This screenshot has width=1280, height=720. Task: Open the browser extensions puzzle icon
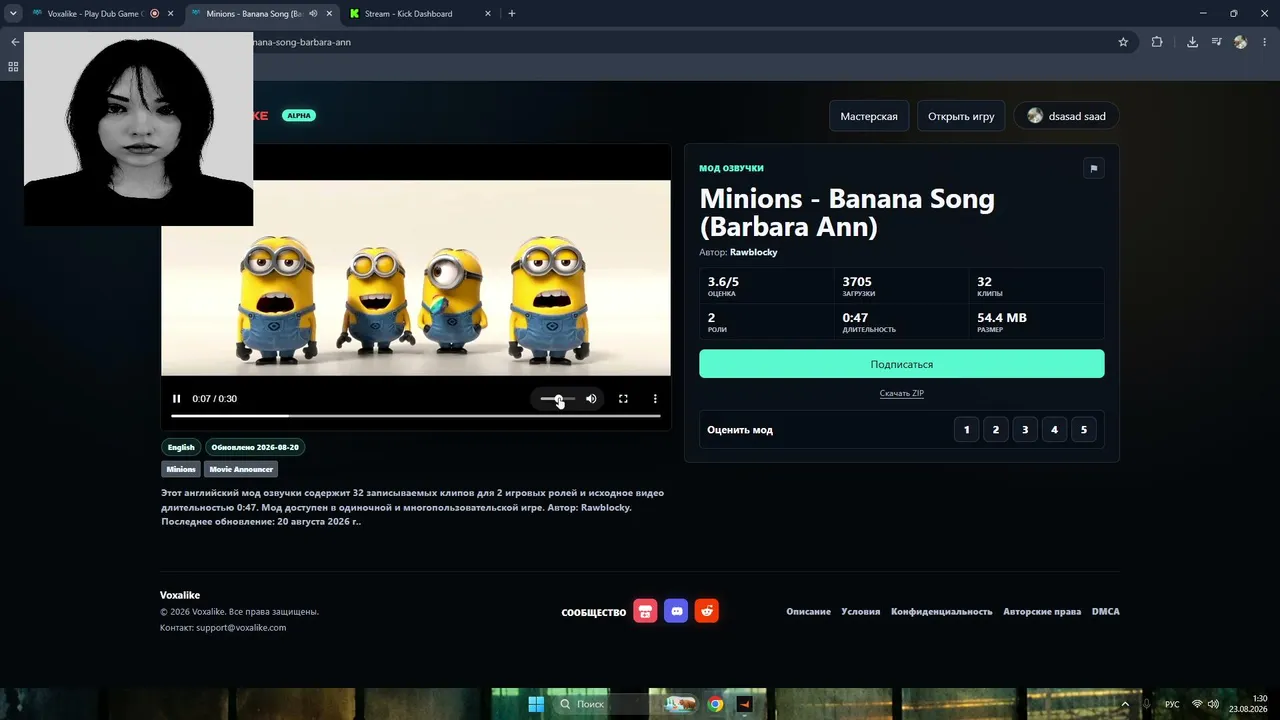pyautogui.click(x=1157, y=42)
